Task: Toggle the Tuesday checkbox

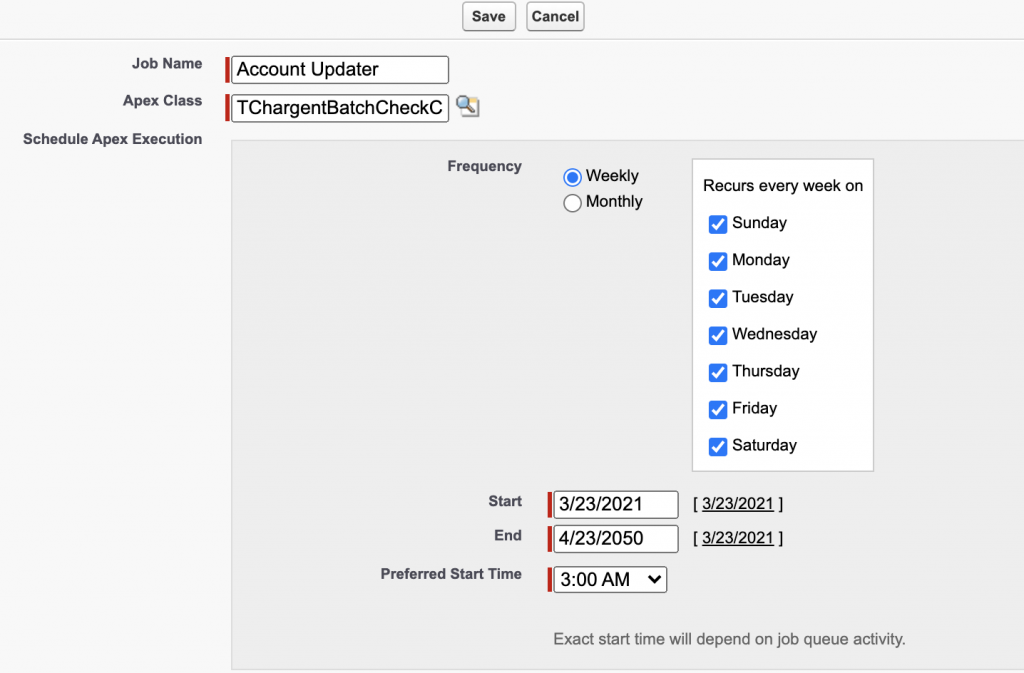Action: tap(718, 298)
